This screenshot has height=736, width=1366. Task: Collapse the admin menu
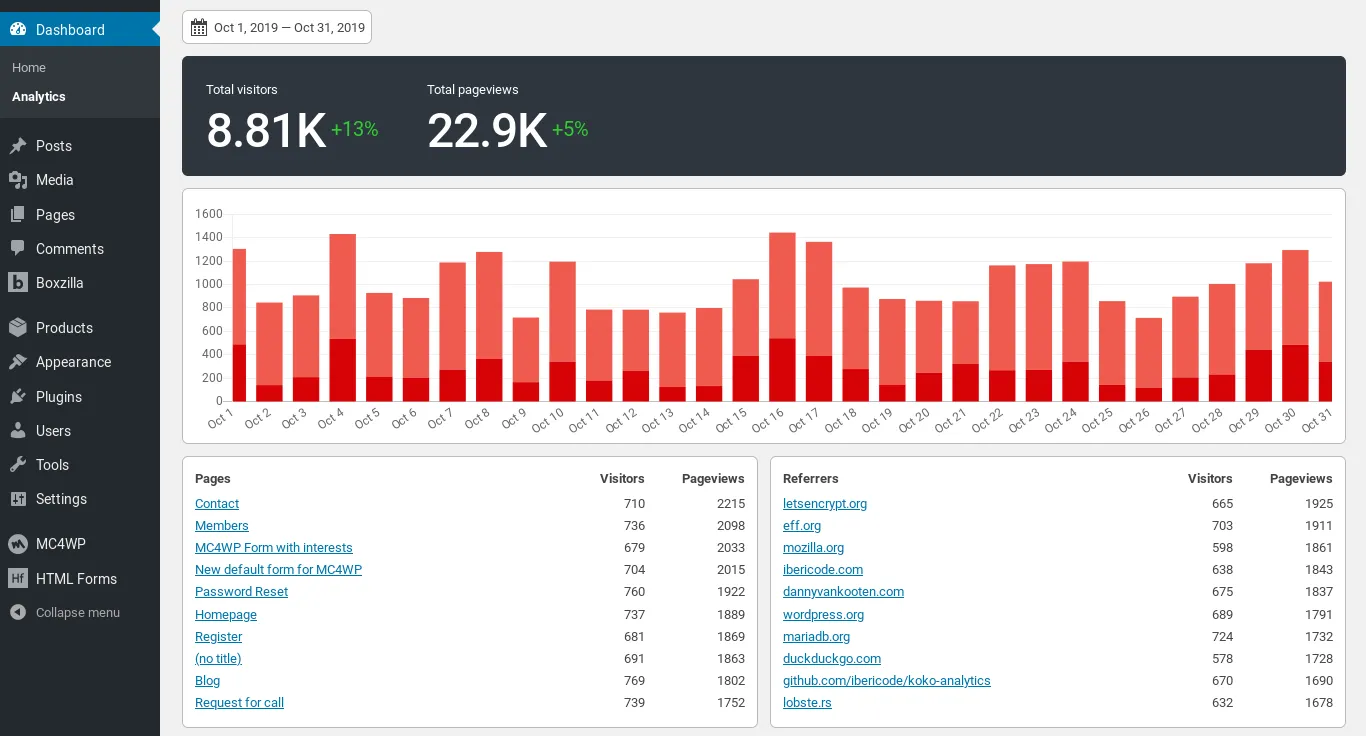pyautogui.click(x=80, y=612)
